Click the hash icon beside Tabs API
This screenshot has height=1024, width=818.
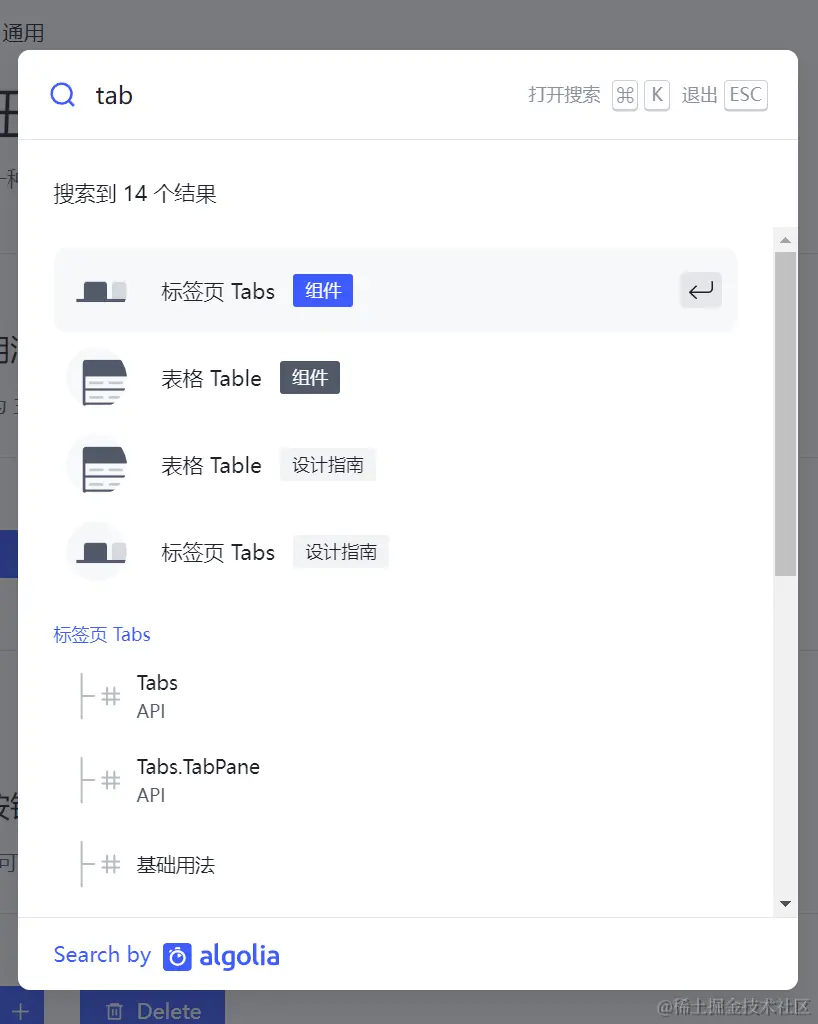click(111, 696)
